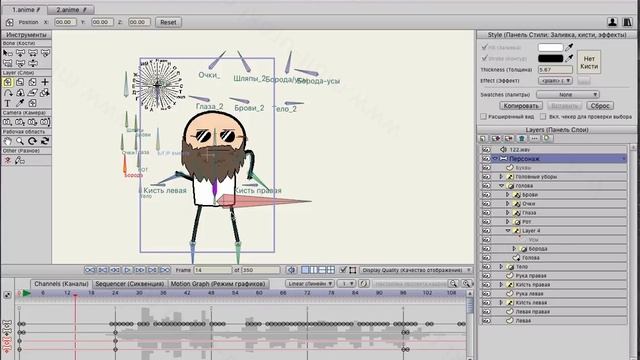Click the New Layer icon in Layers panel
This screenshot has height=360, width=640.
[x=483, y=138]
